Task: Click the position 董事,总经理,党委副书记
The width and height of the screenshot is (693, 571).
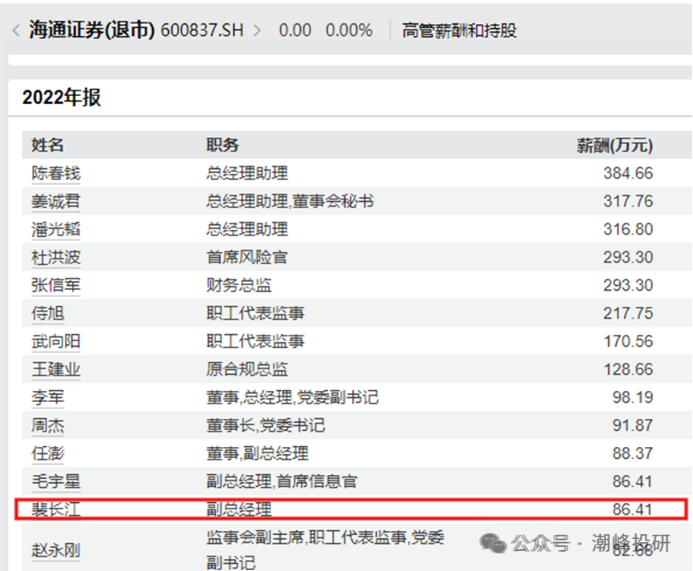Action: click(293, 397)
